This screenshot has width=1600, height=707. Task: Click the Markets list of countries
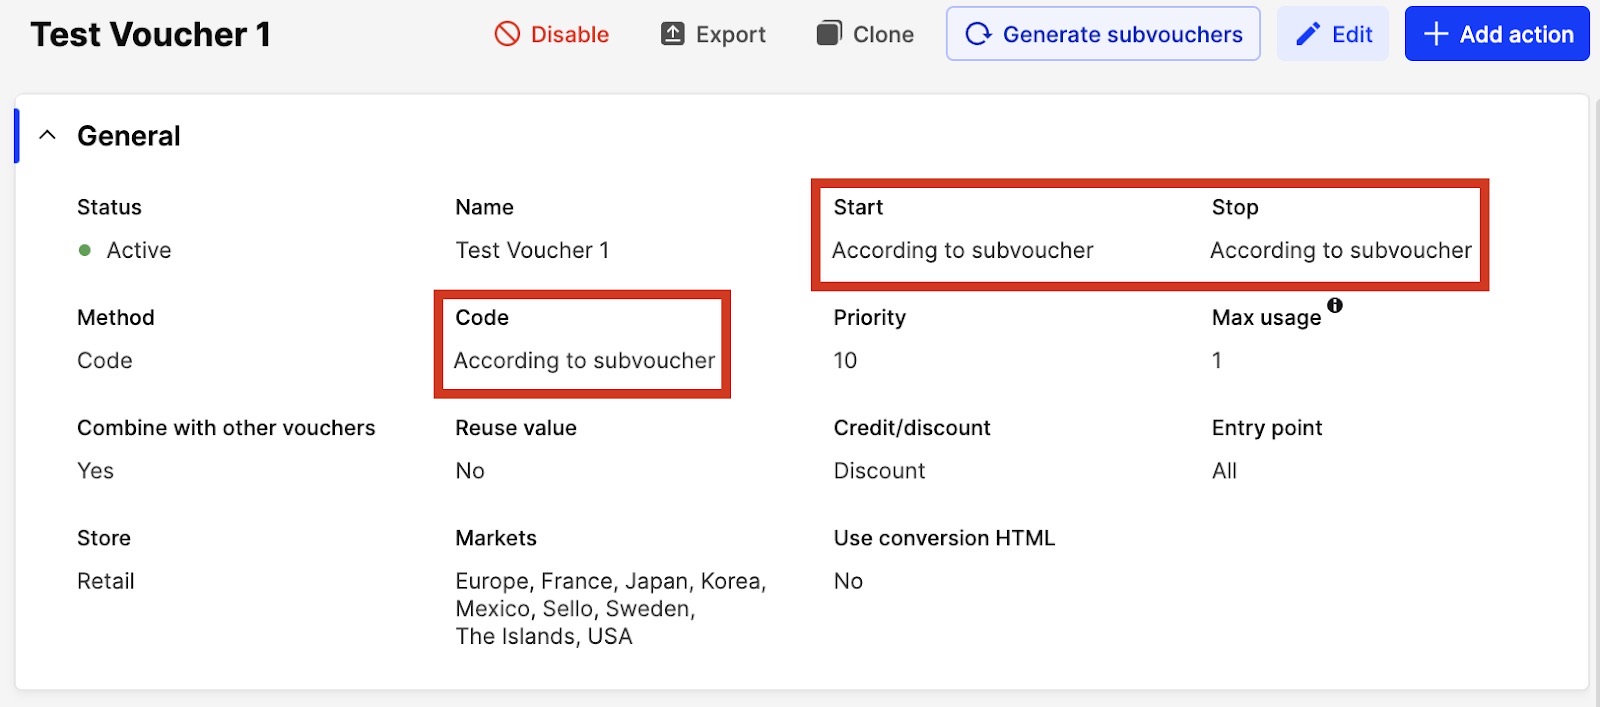coord(610,608)
